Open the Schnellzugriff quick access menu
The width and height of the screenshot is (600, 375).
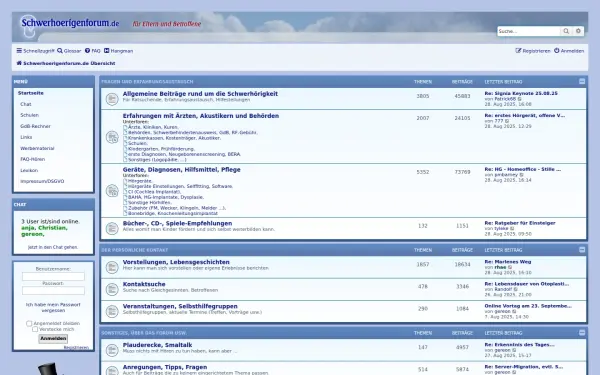(x=35, y=51)
